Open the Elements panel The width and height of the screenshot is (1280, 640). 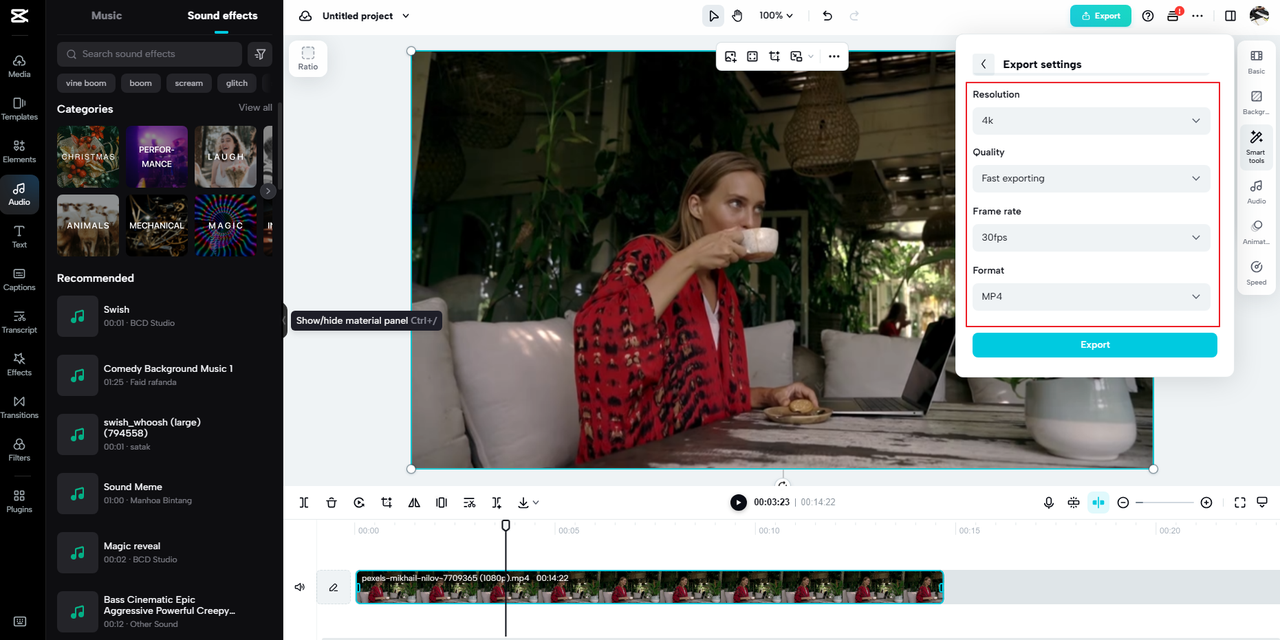click(19, 151)
